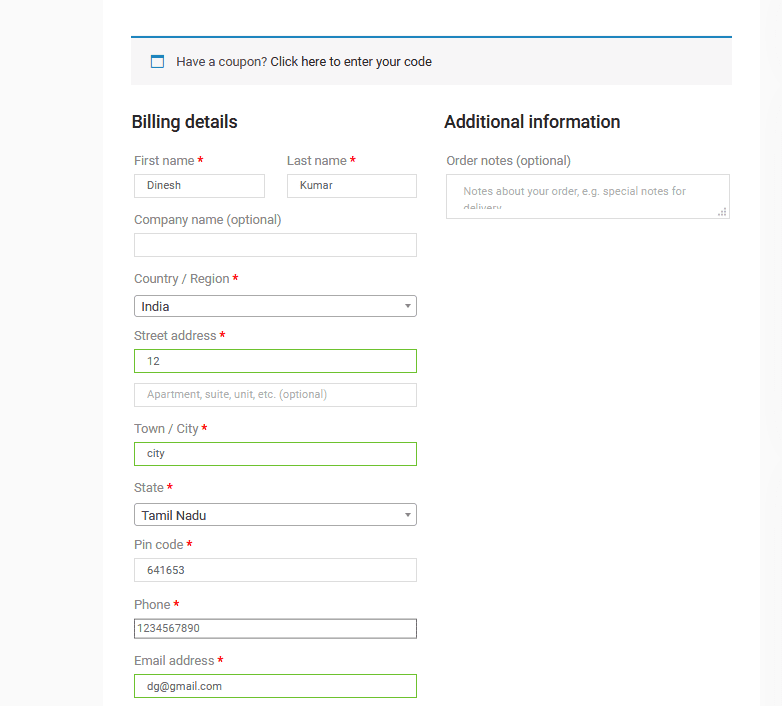The height and width of the screenshot is (706, 782).
Task: Click the Street address field containing 12
Action: pyautogui.click(x=275, y=361)
